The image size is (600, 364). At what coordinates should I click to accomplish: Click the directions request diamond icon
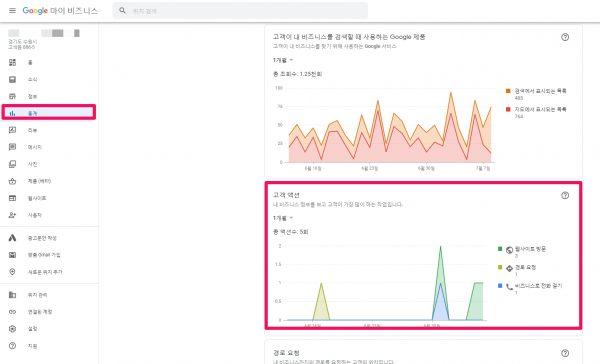[509, 268]
